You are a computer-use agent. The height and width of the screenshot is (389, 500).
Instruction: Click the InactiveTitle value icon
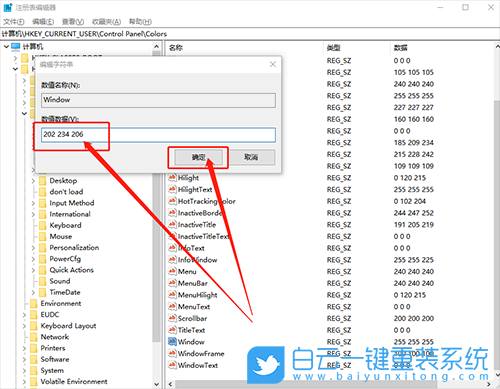[x=172, y=224]
